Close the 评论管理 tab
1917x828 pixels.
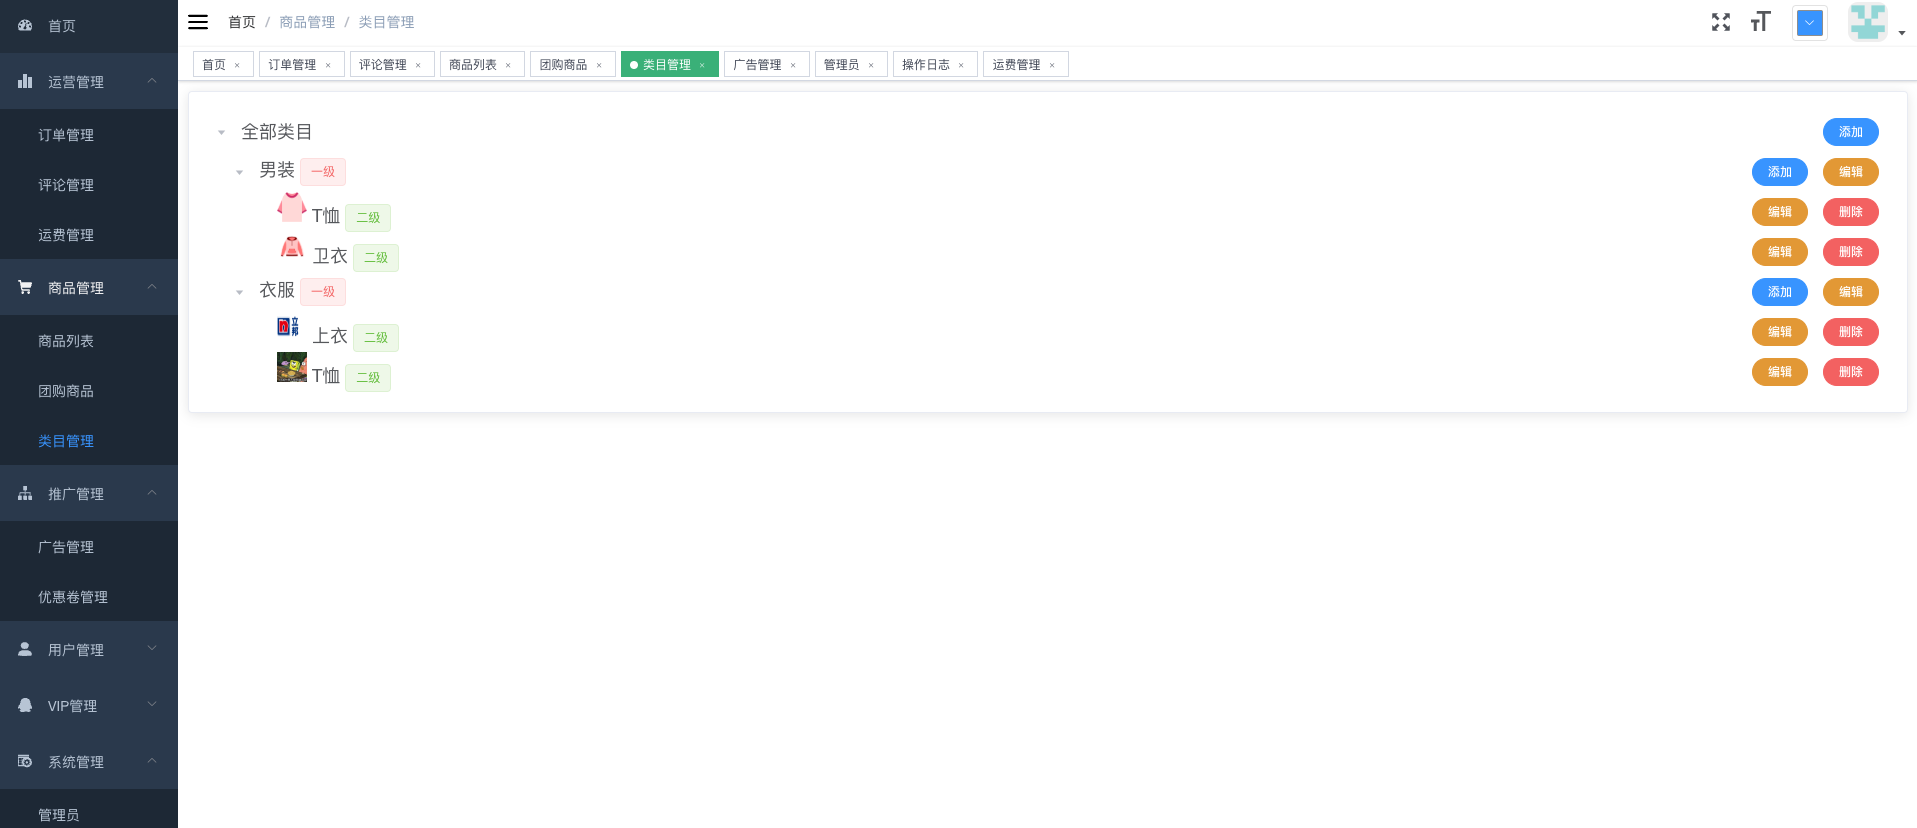pos(418,65)
